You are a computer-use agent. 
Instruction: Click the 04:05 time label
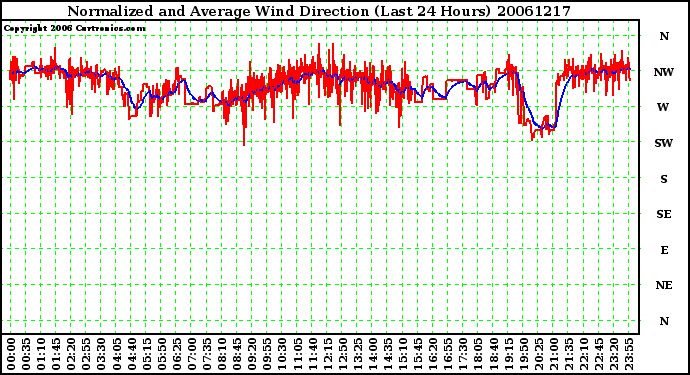[116, 354]
